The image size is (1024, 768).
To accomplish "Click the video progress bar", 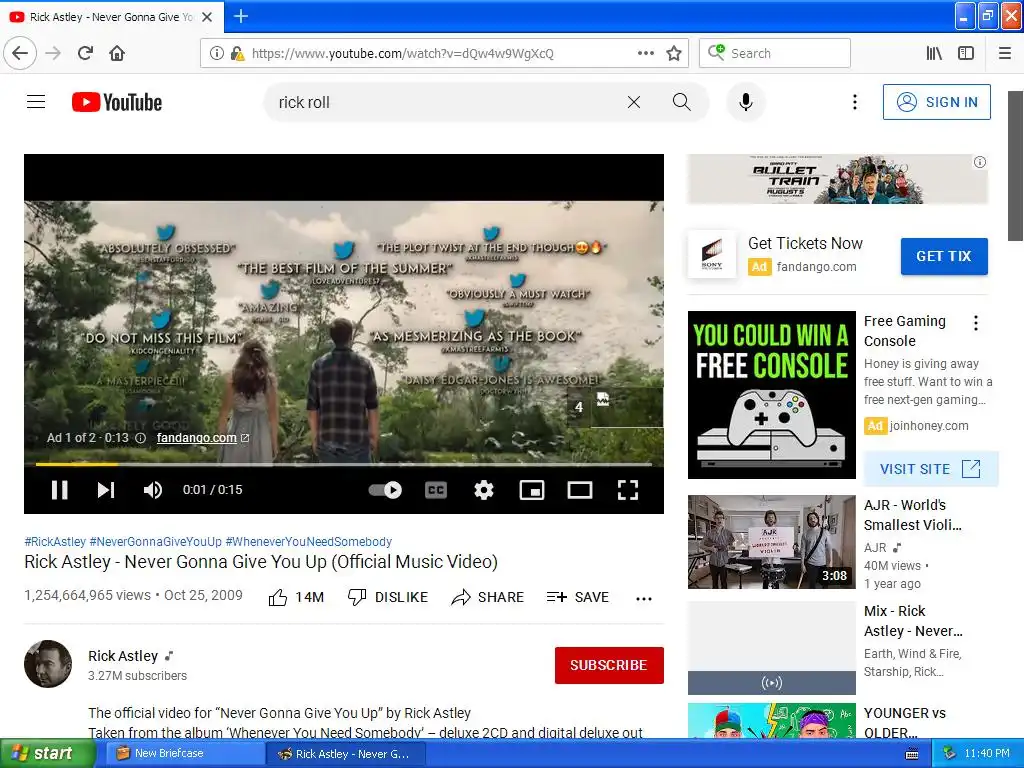I will [x=344, y=464].
